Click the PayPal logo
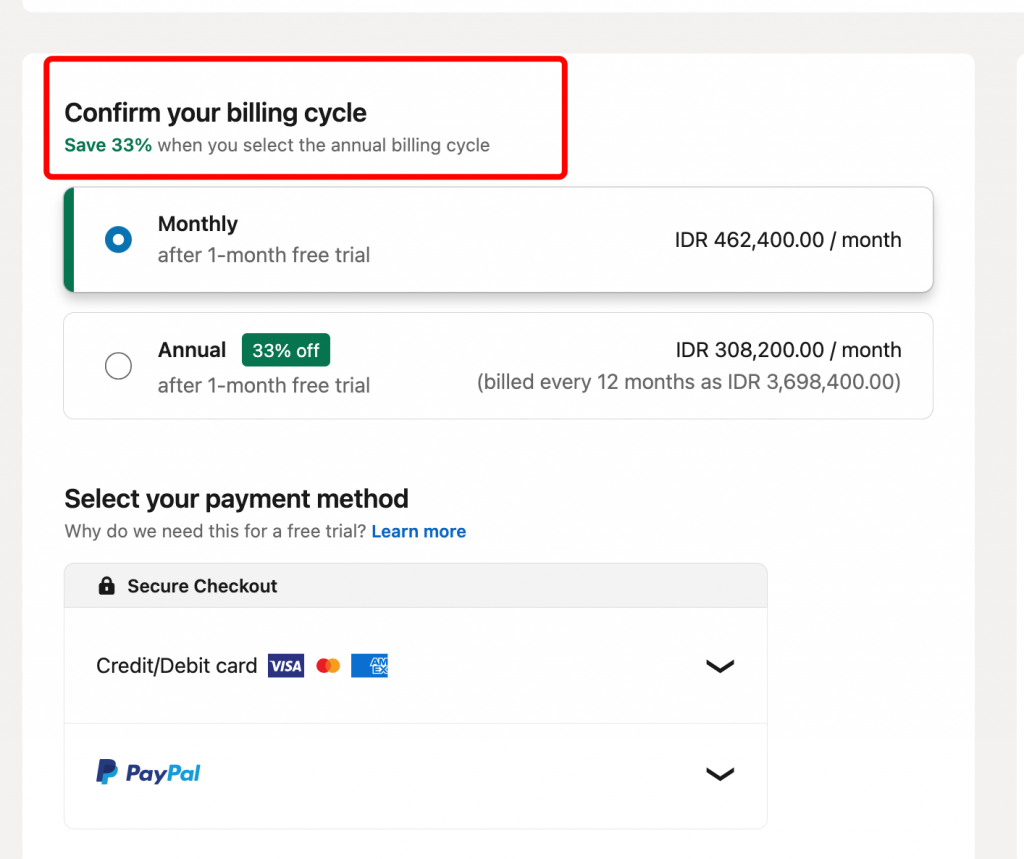1024x859 pixels. pyautogui.click(x=148, y=772)
